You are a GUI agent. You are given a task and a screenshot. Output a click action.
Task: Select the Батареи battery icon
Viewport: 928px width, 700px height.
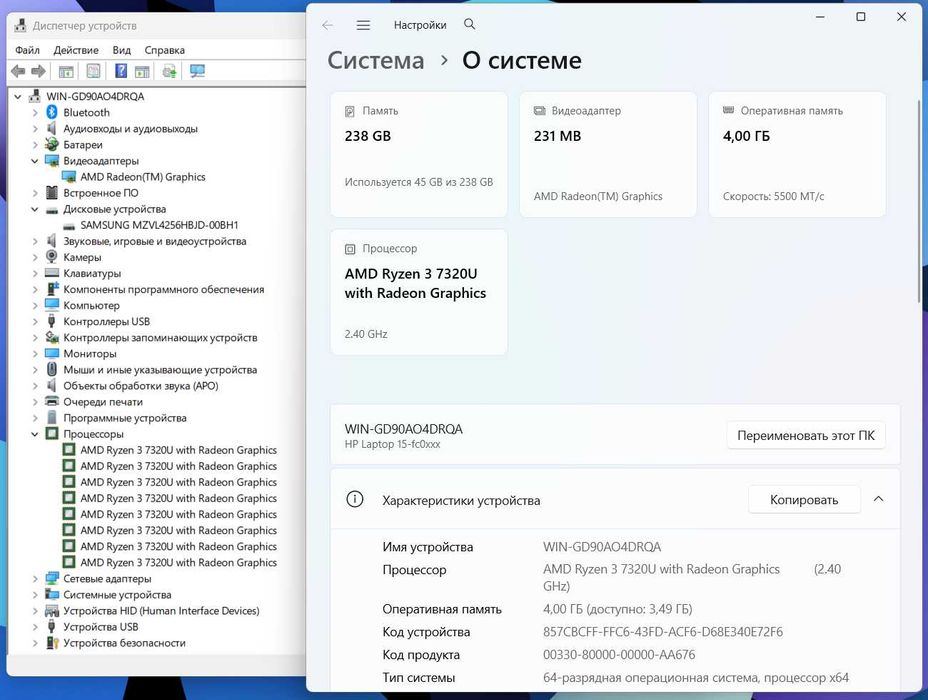(52, 144)
